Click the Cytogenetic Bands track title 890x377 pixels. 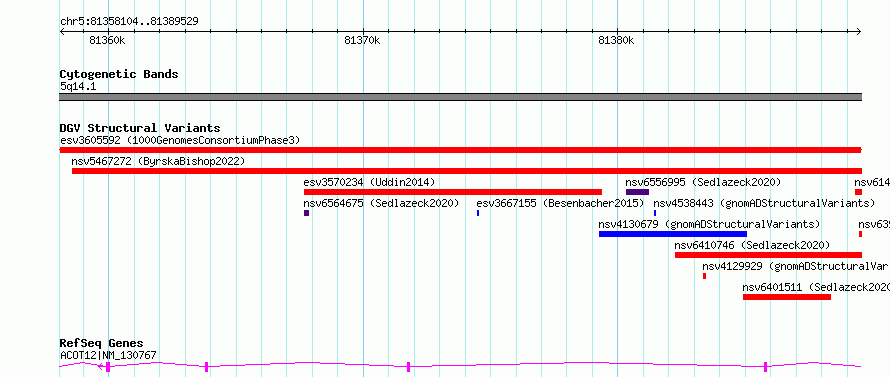(119, 74)
